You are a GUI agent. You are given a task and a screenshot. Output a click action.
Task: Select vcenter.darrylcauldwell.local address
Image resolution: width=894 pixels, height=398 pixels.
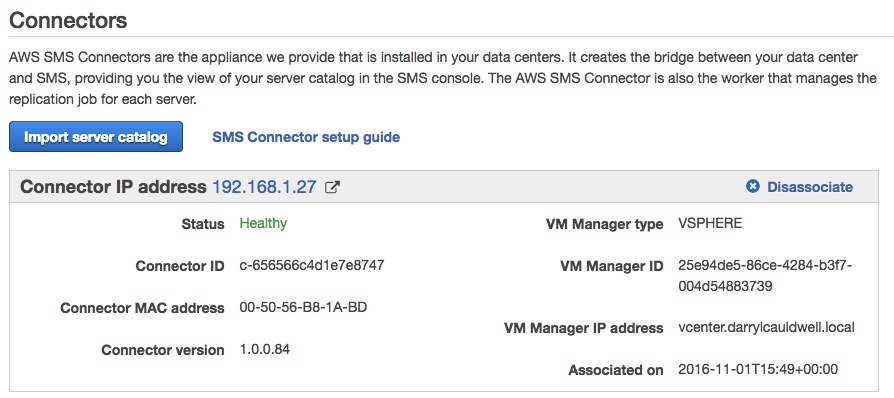766,327
